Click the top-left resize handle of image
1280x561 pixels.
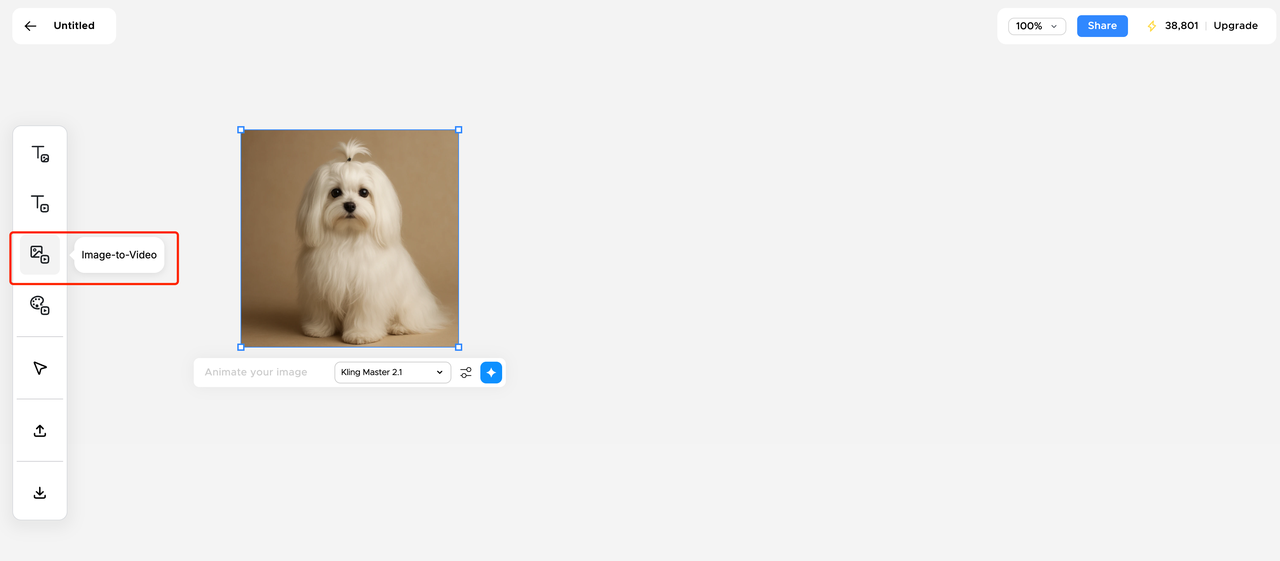(x=241, y=129)
